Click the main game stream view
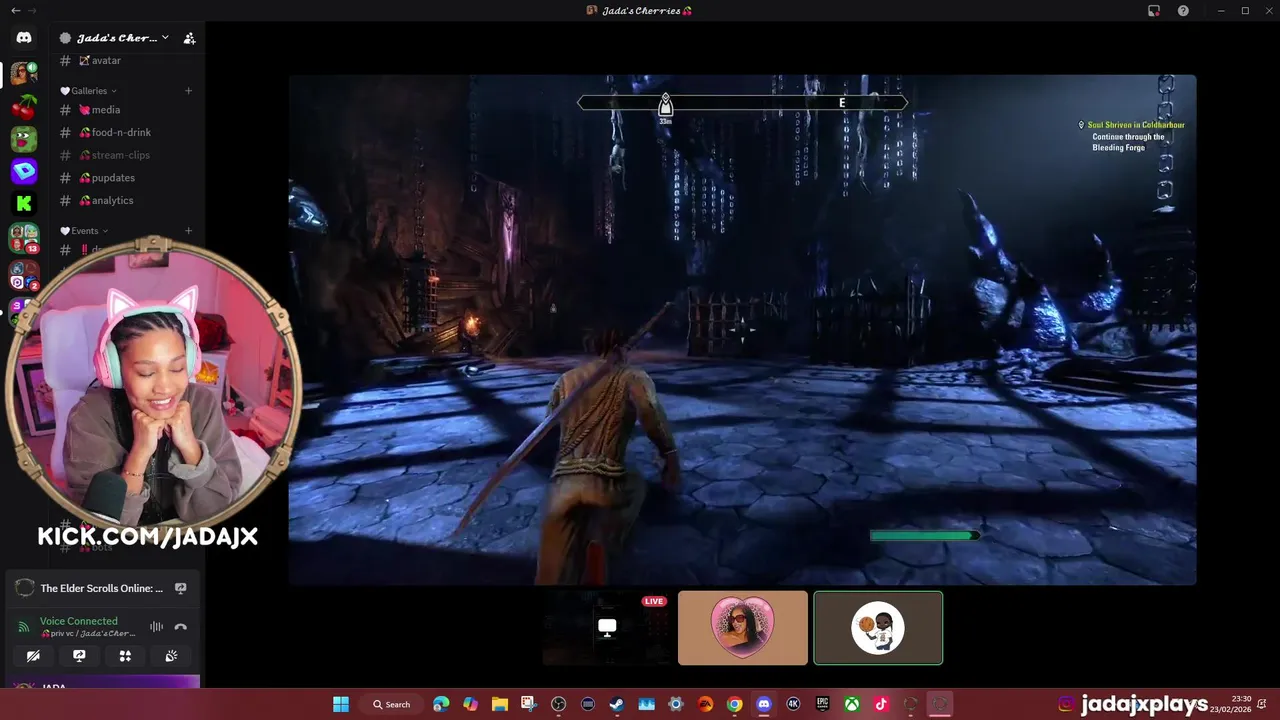This screenshot has width=1280, height=720. tap(742, 329)
